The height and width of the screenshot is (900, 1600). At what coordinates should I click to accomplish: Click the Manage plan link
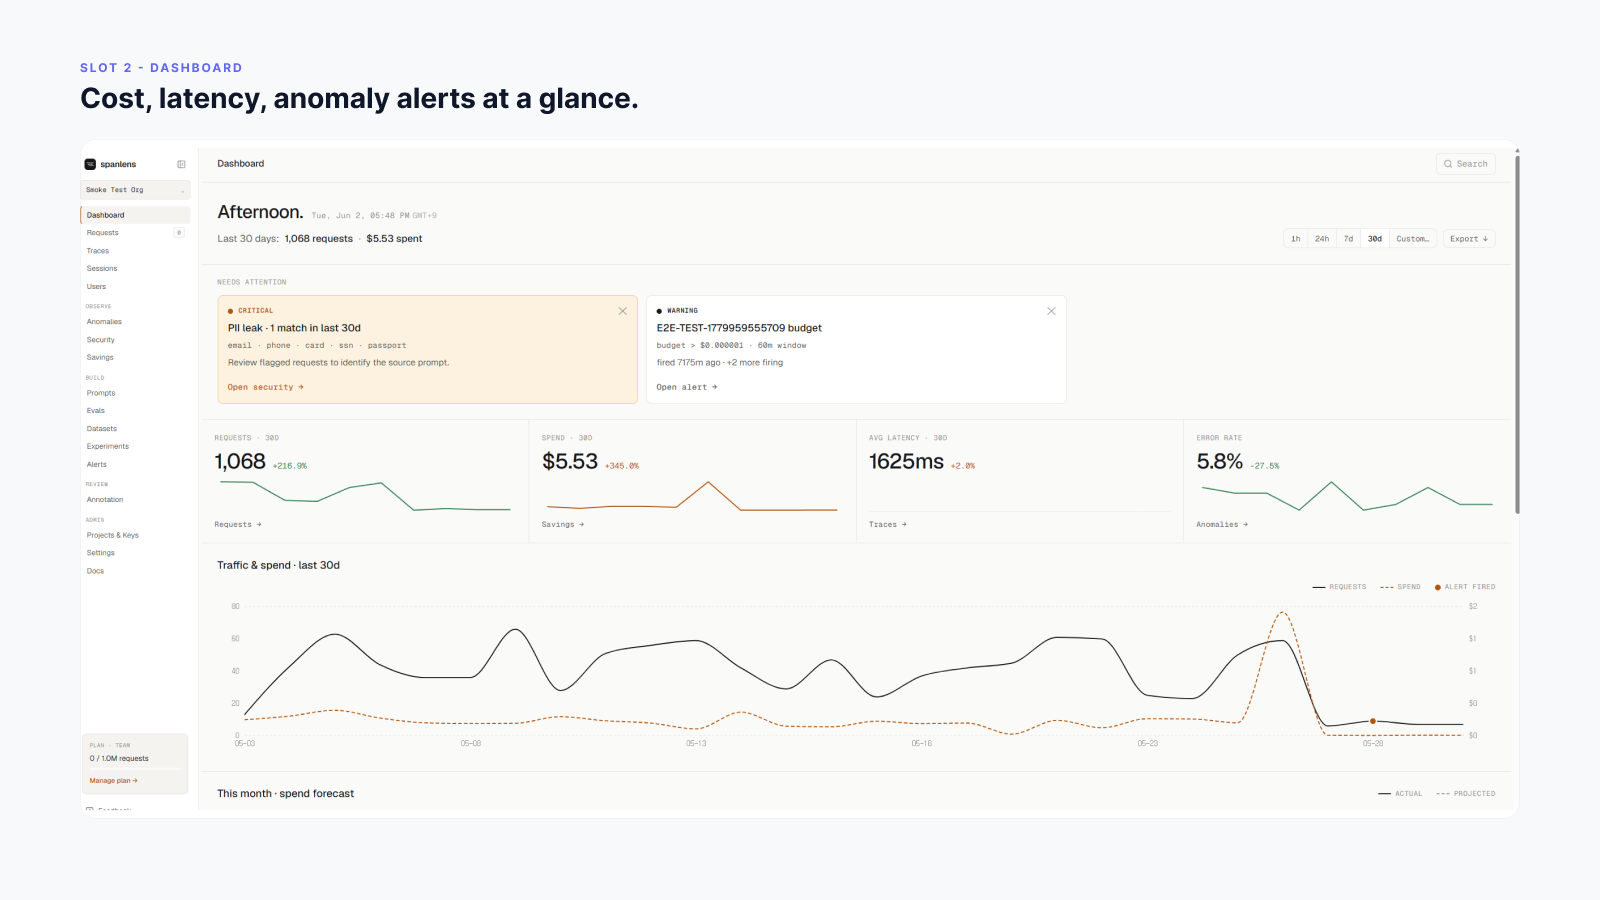point(113,781)
